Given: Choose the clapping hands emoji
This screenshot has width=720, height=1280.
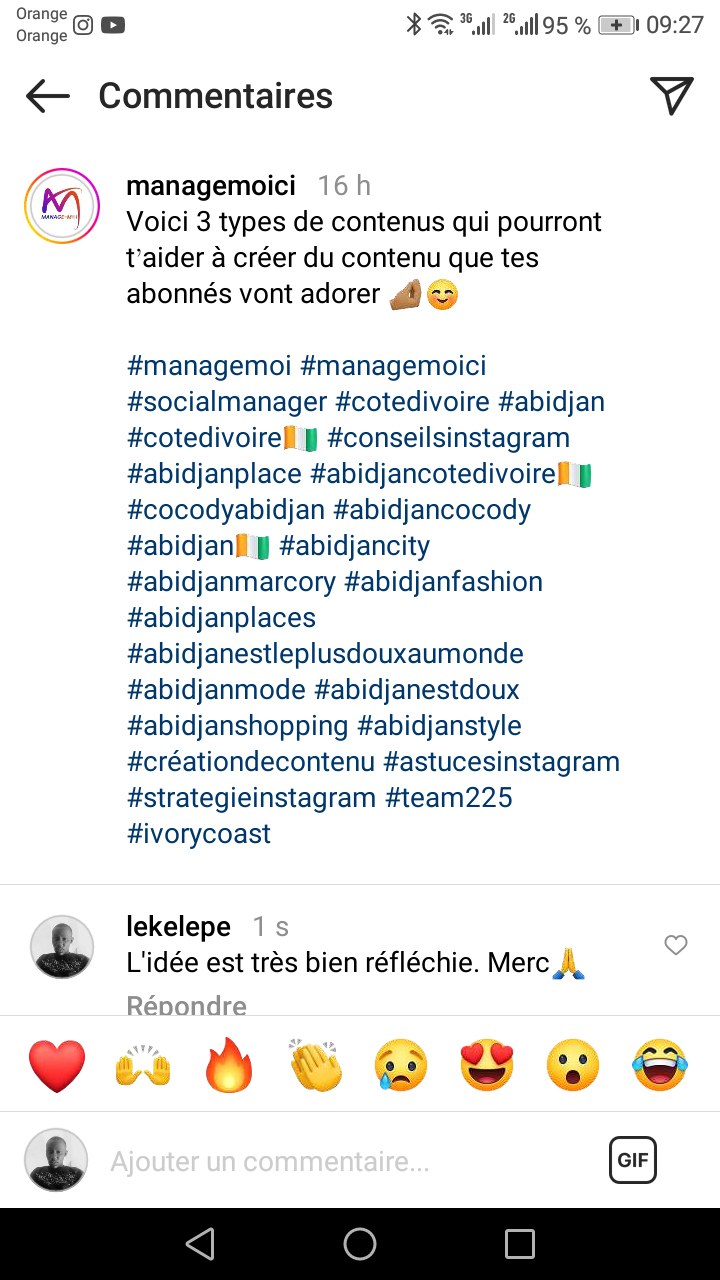Looking at the screenshot, I should pos(316,1065).
